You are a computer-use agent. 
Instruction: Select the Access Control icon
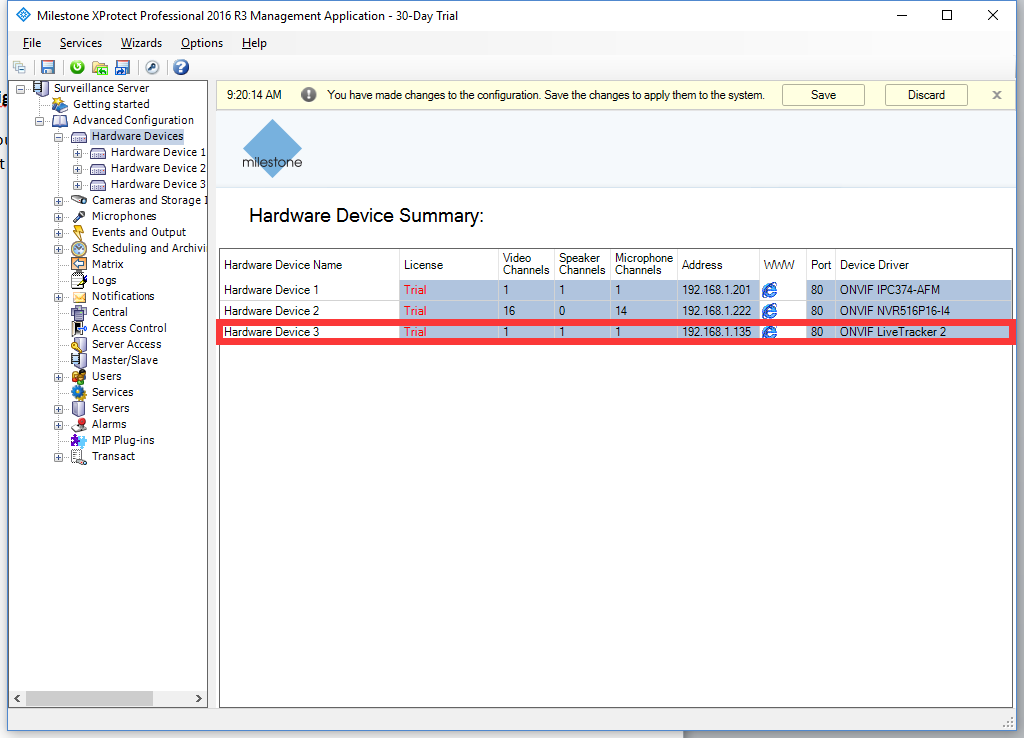pyautogui.click(x=79, y=329)
